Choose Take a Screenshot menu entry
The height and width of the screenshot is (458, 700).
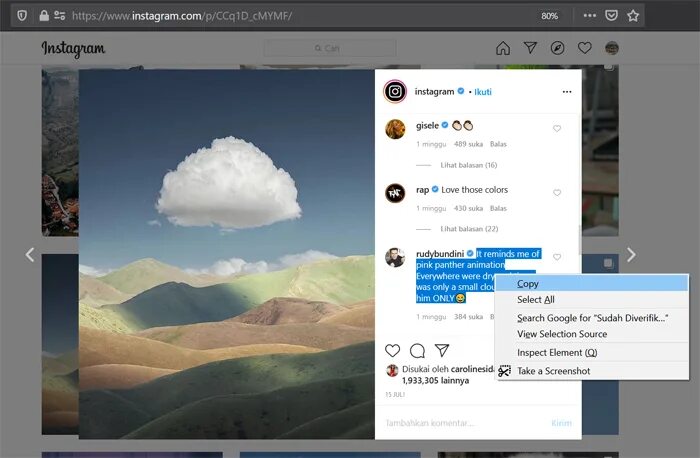click(592, 371)
